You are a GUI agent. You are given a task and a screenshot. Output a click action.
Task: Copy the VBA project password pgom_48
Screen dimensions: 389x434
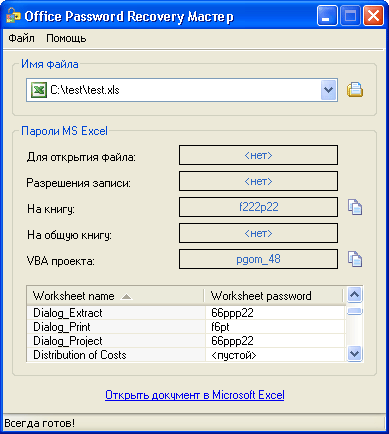click(355, 259)
